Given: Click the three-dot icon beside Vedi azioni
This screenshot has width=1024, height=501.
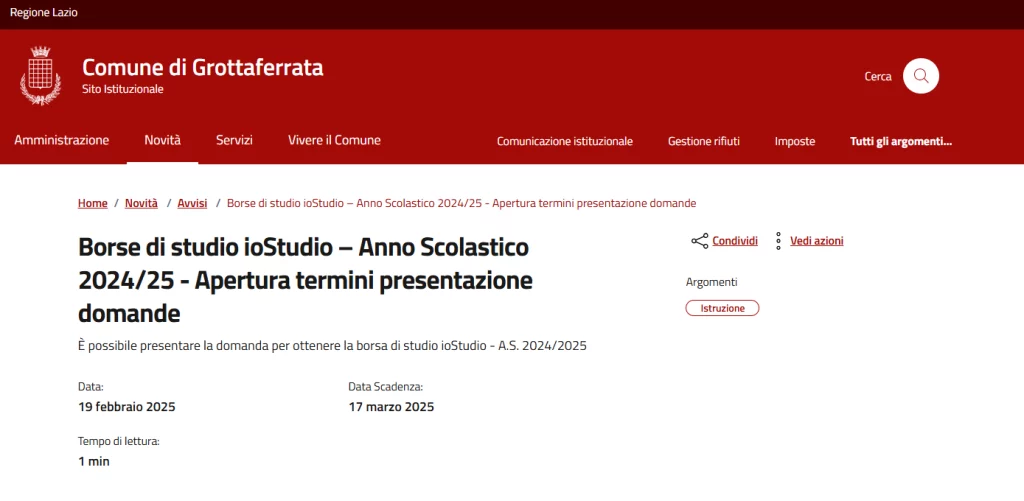Looking at the screenshot, I should click(778, 241).
